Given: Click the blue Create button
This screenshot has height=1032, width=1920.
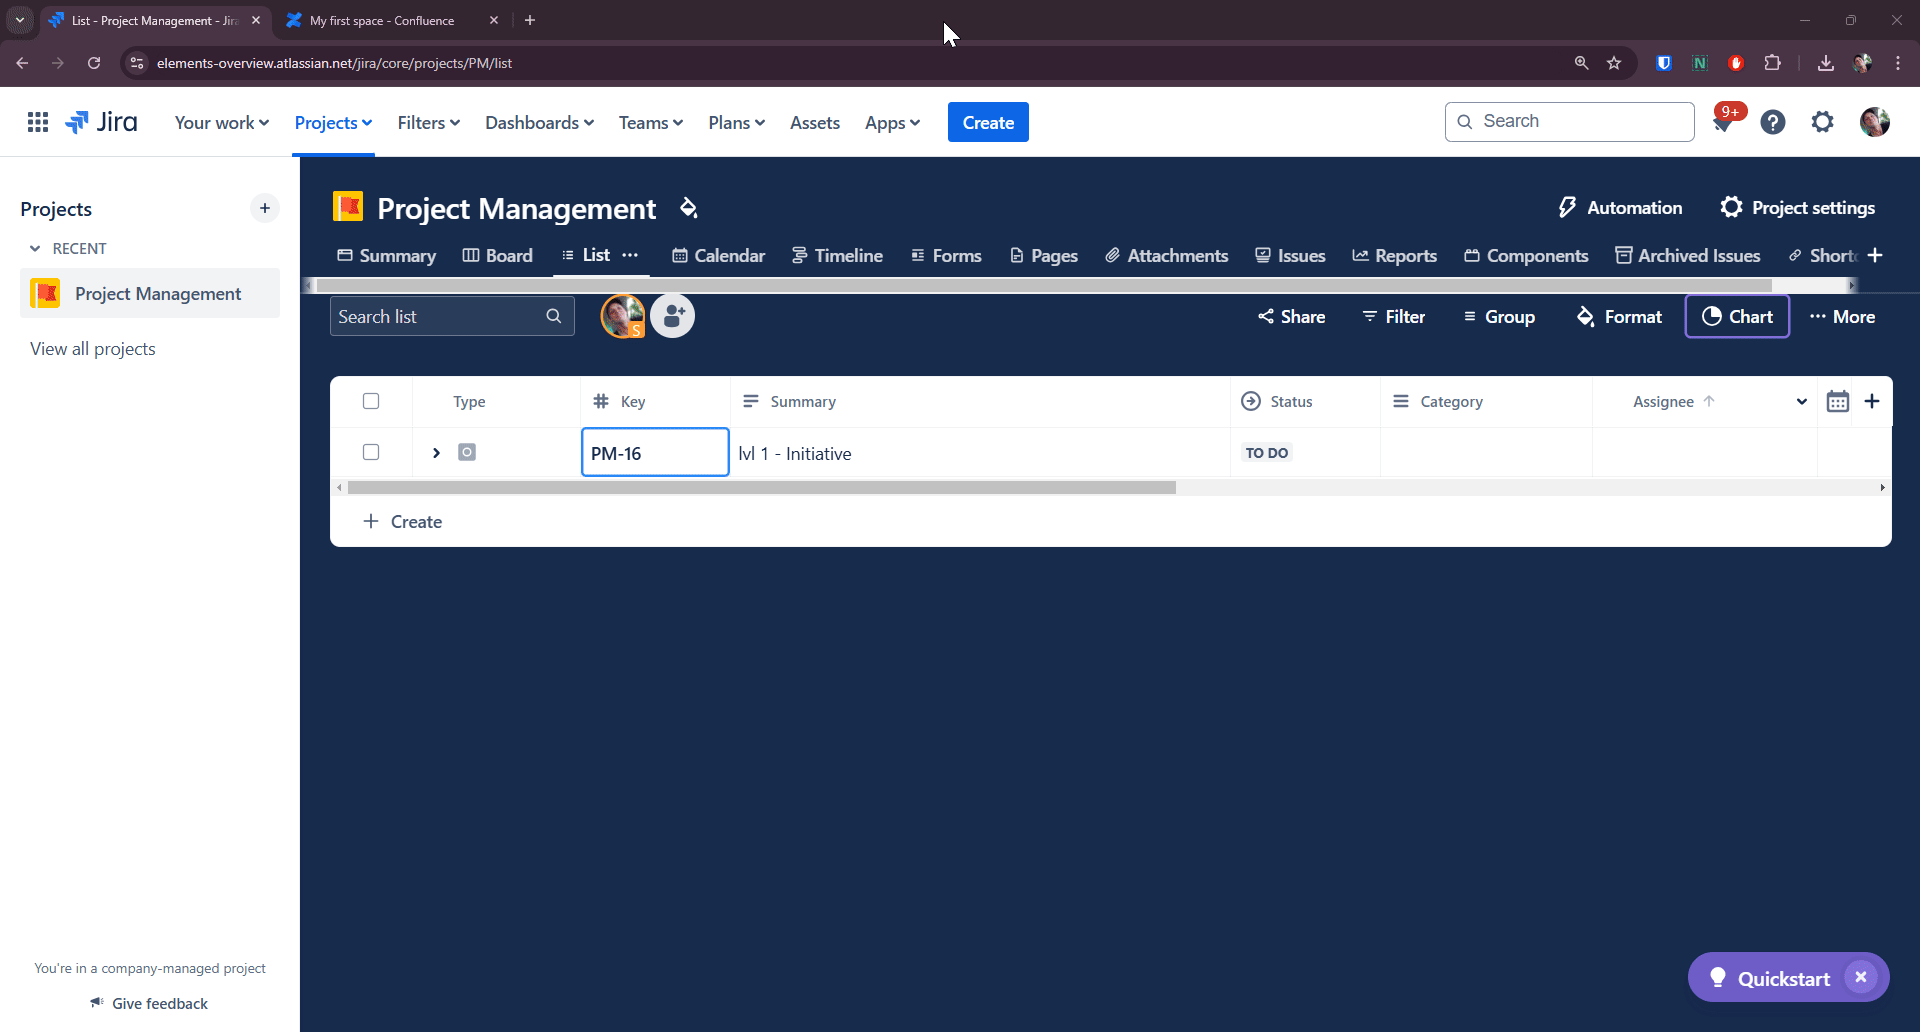Looking at the screenshot, I should point(987,122).
